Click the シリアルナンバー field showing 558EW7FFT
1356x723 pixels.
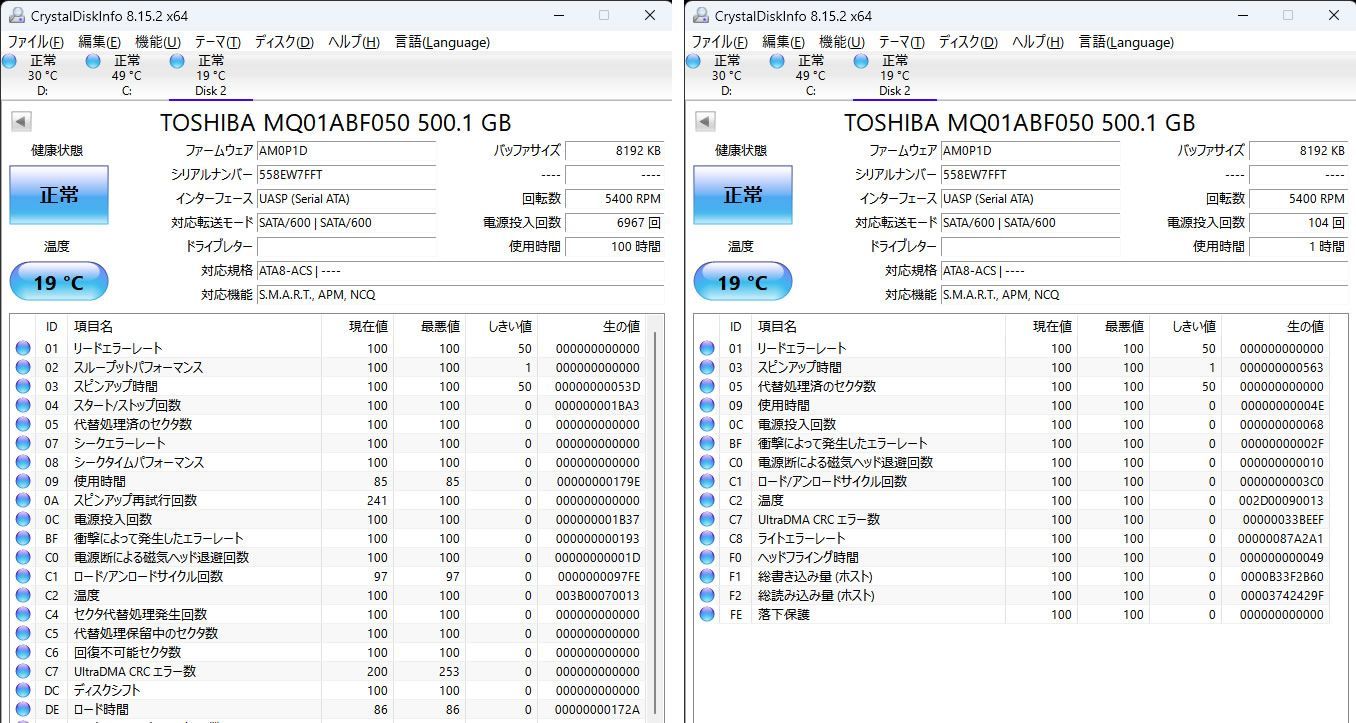(346, 175)
